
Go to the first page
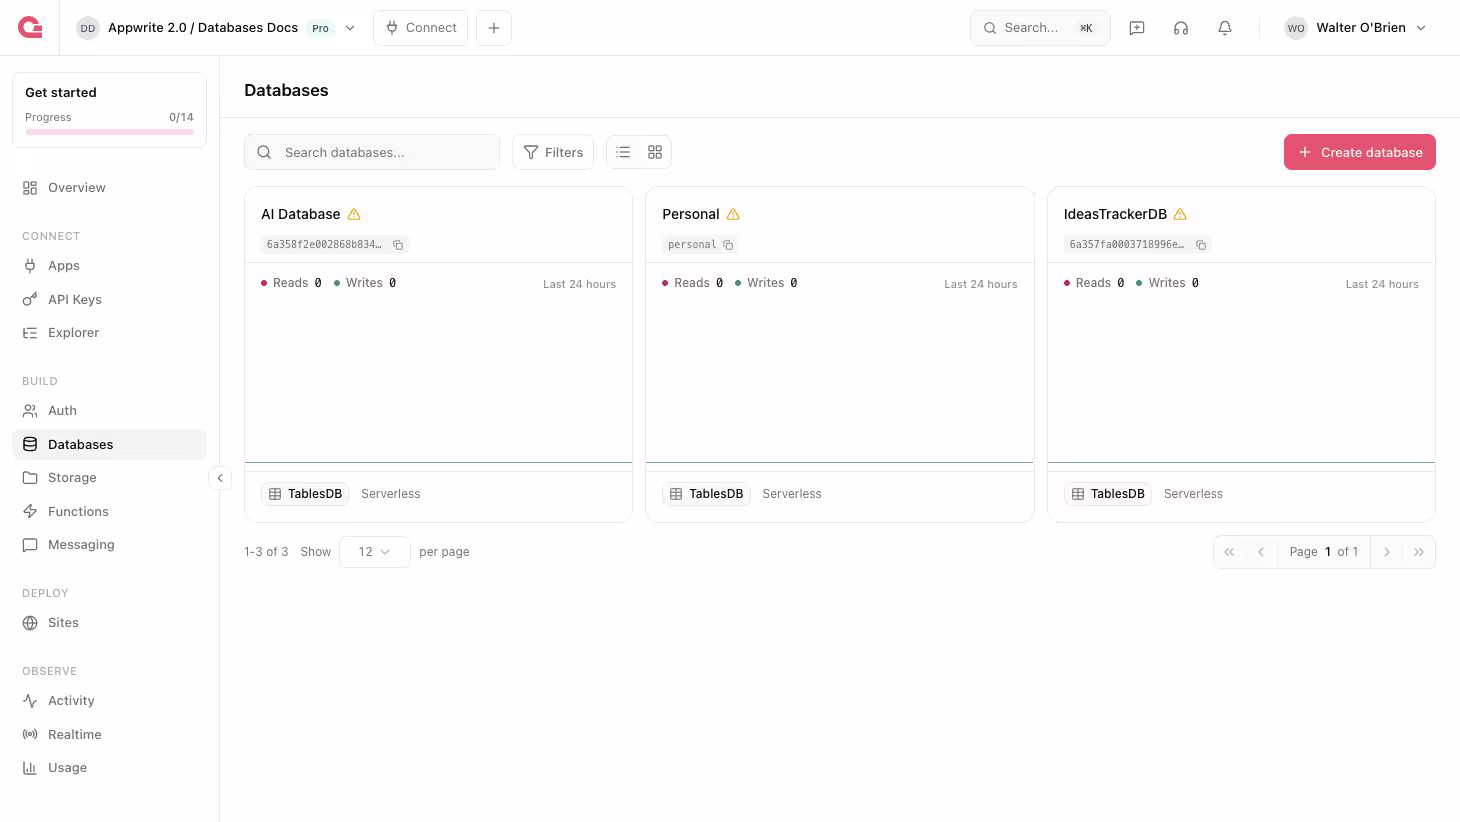[x=1229, y=552]
